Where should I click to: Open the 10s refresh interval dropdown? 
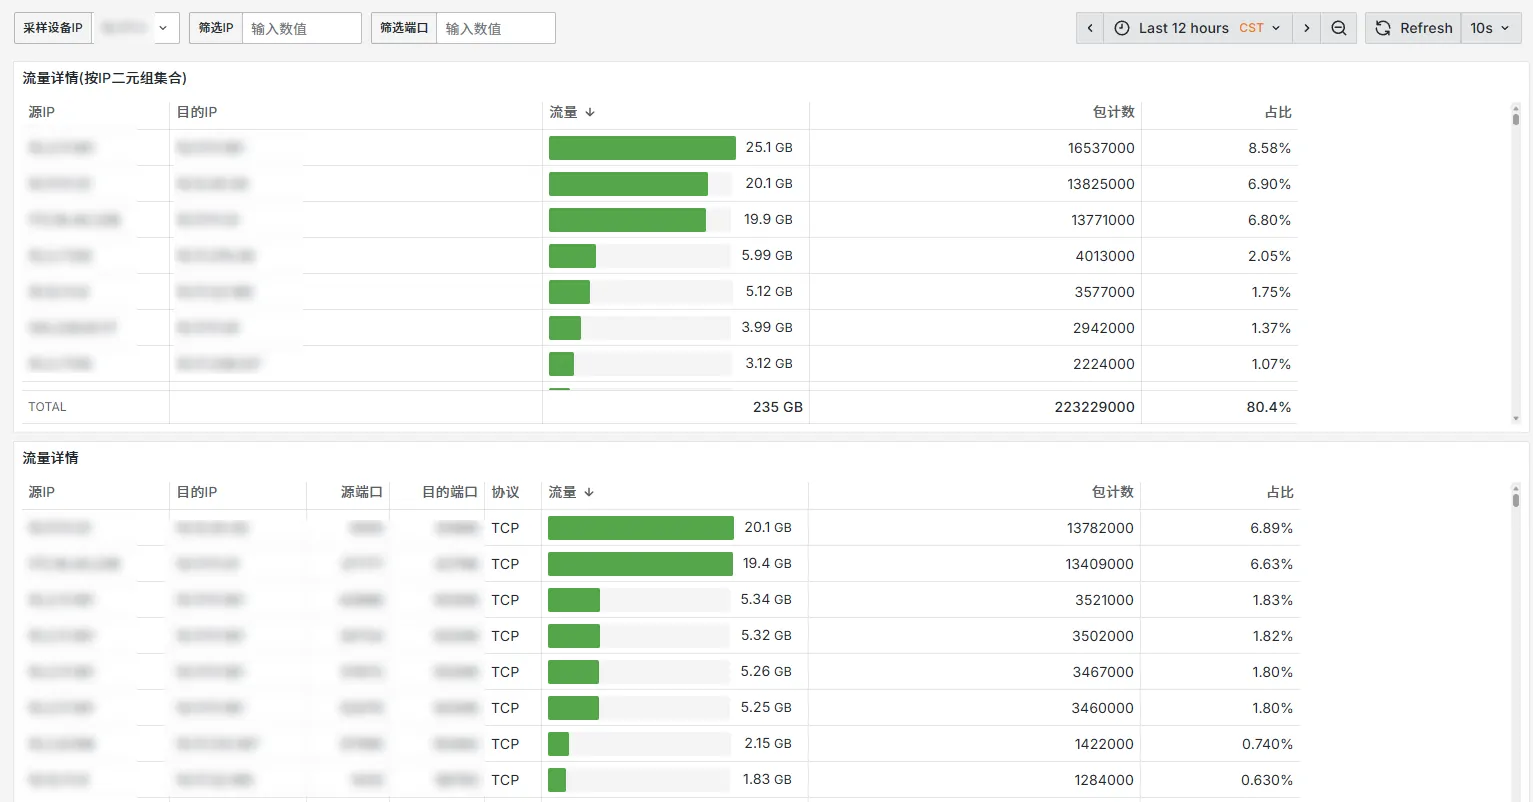point(1490,28)
